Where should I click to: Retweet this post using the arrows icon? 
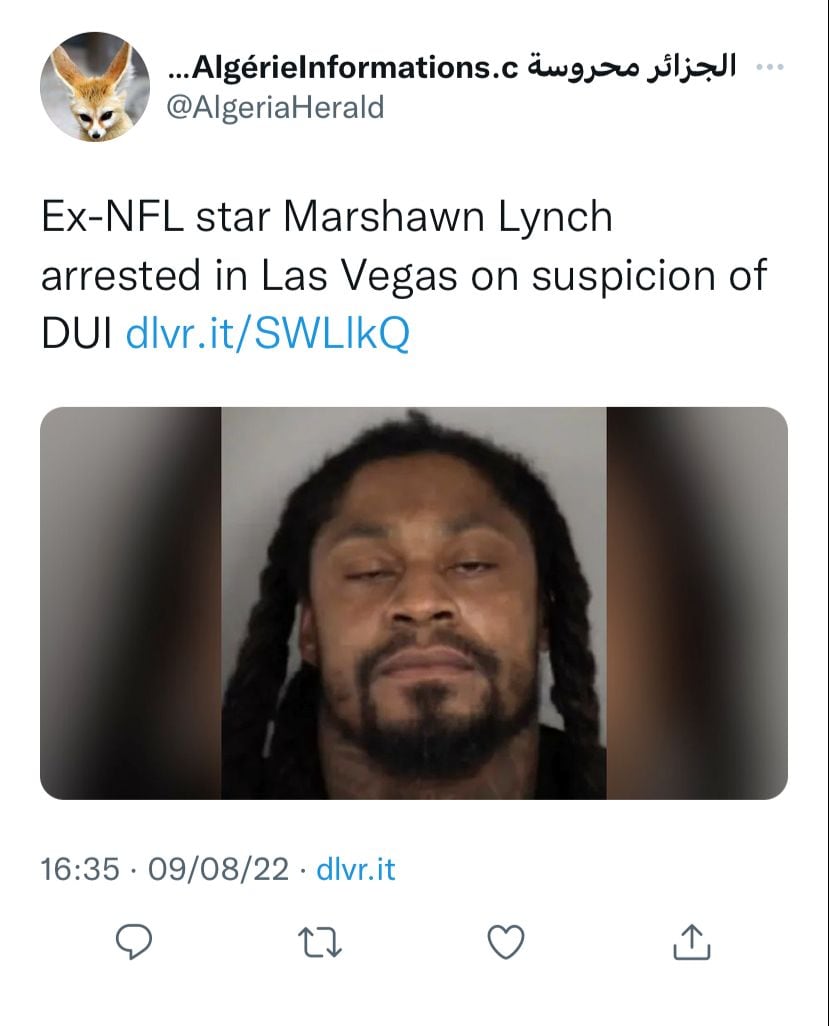pyautogui.click(x=319, y=943)
